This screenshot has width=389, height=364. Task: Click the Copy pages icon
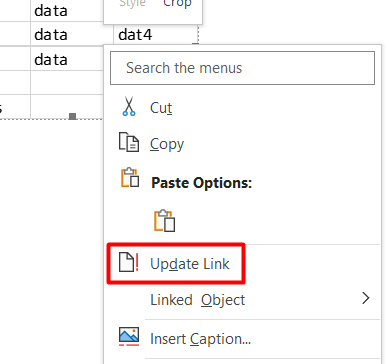(x=129, y=142)
